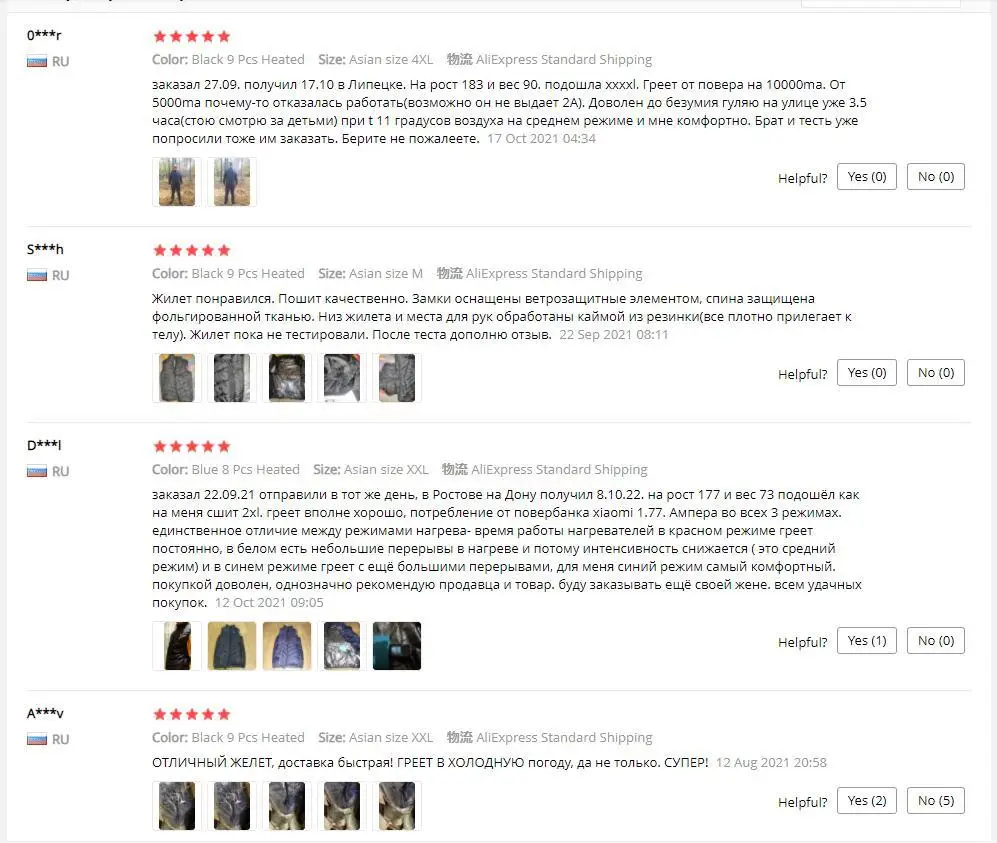The height and width of the screenshot is (843, 997).
Task: Click No (0) on D***l's review
Action: point(936,641)
